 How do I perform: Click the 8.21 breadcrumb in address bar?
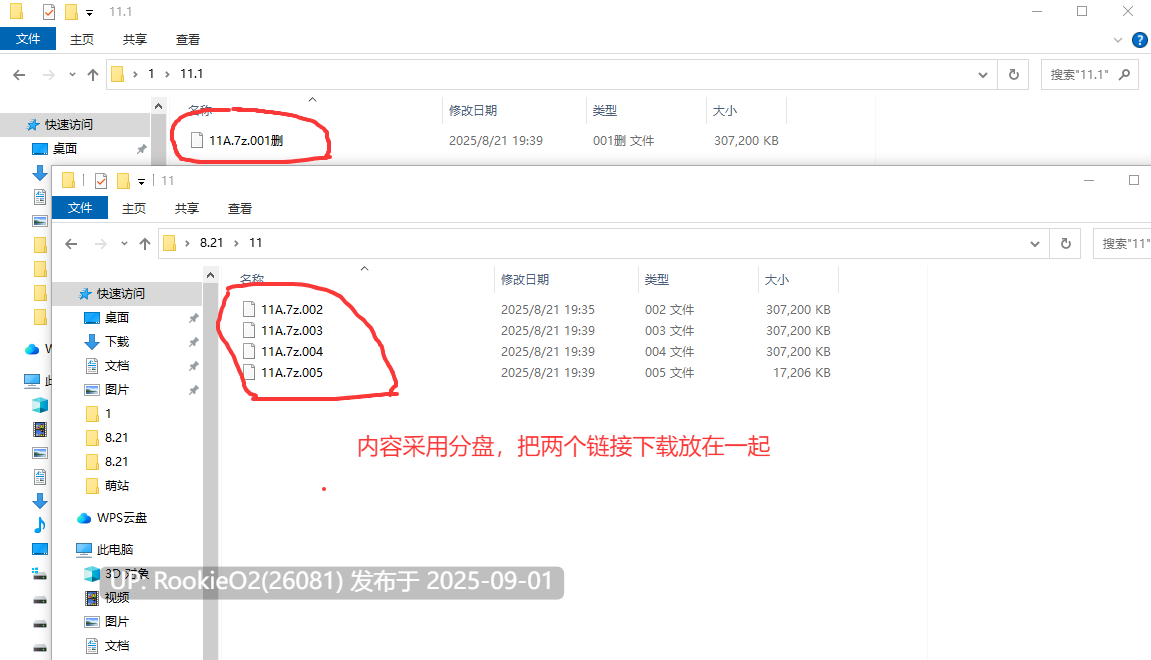(x=211, y=243)
